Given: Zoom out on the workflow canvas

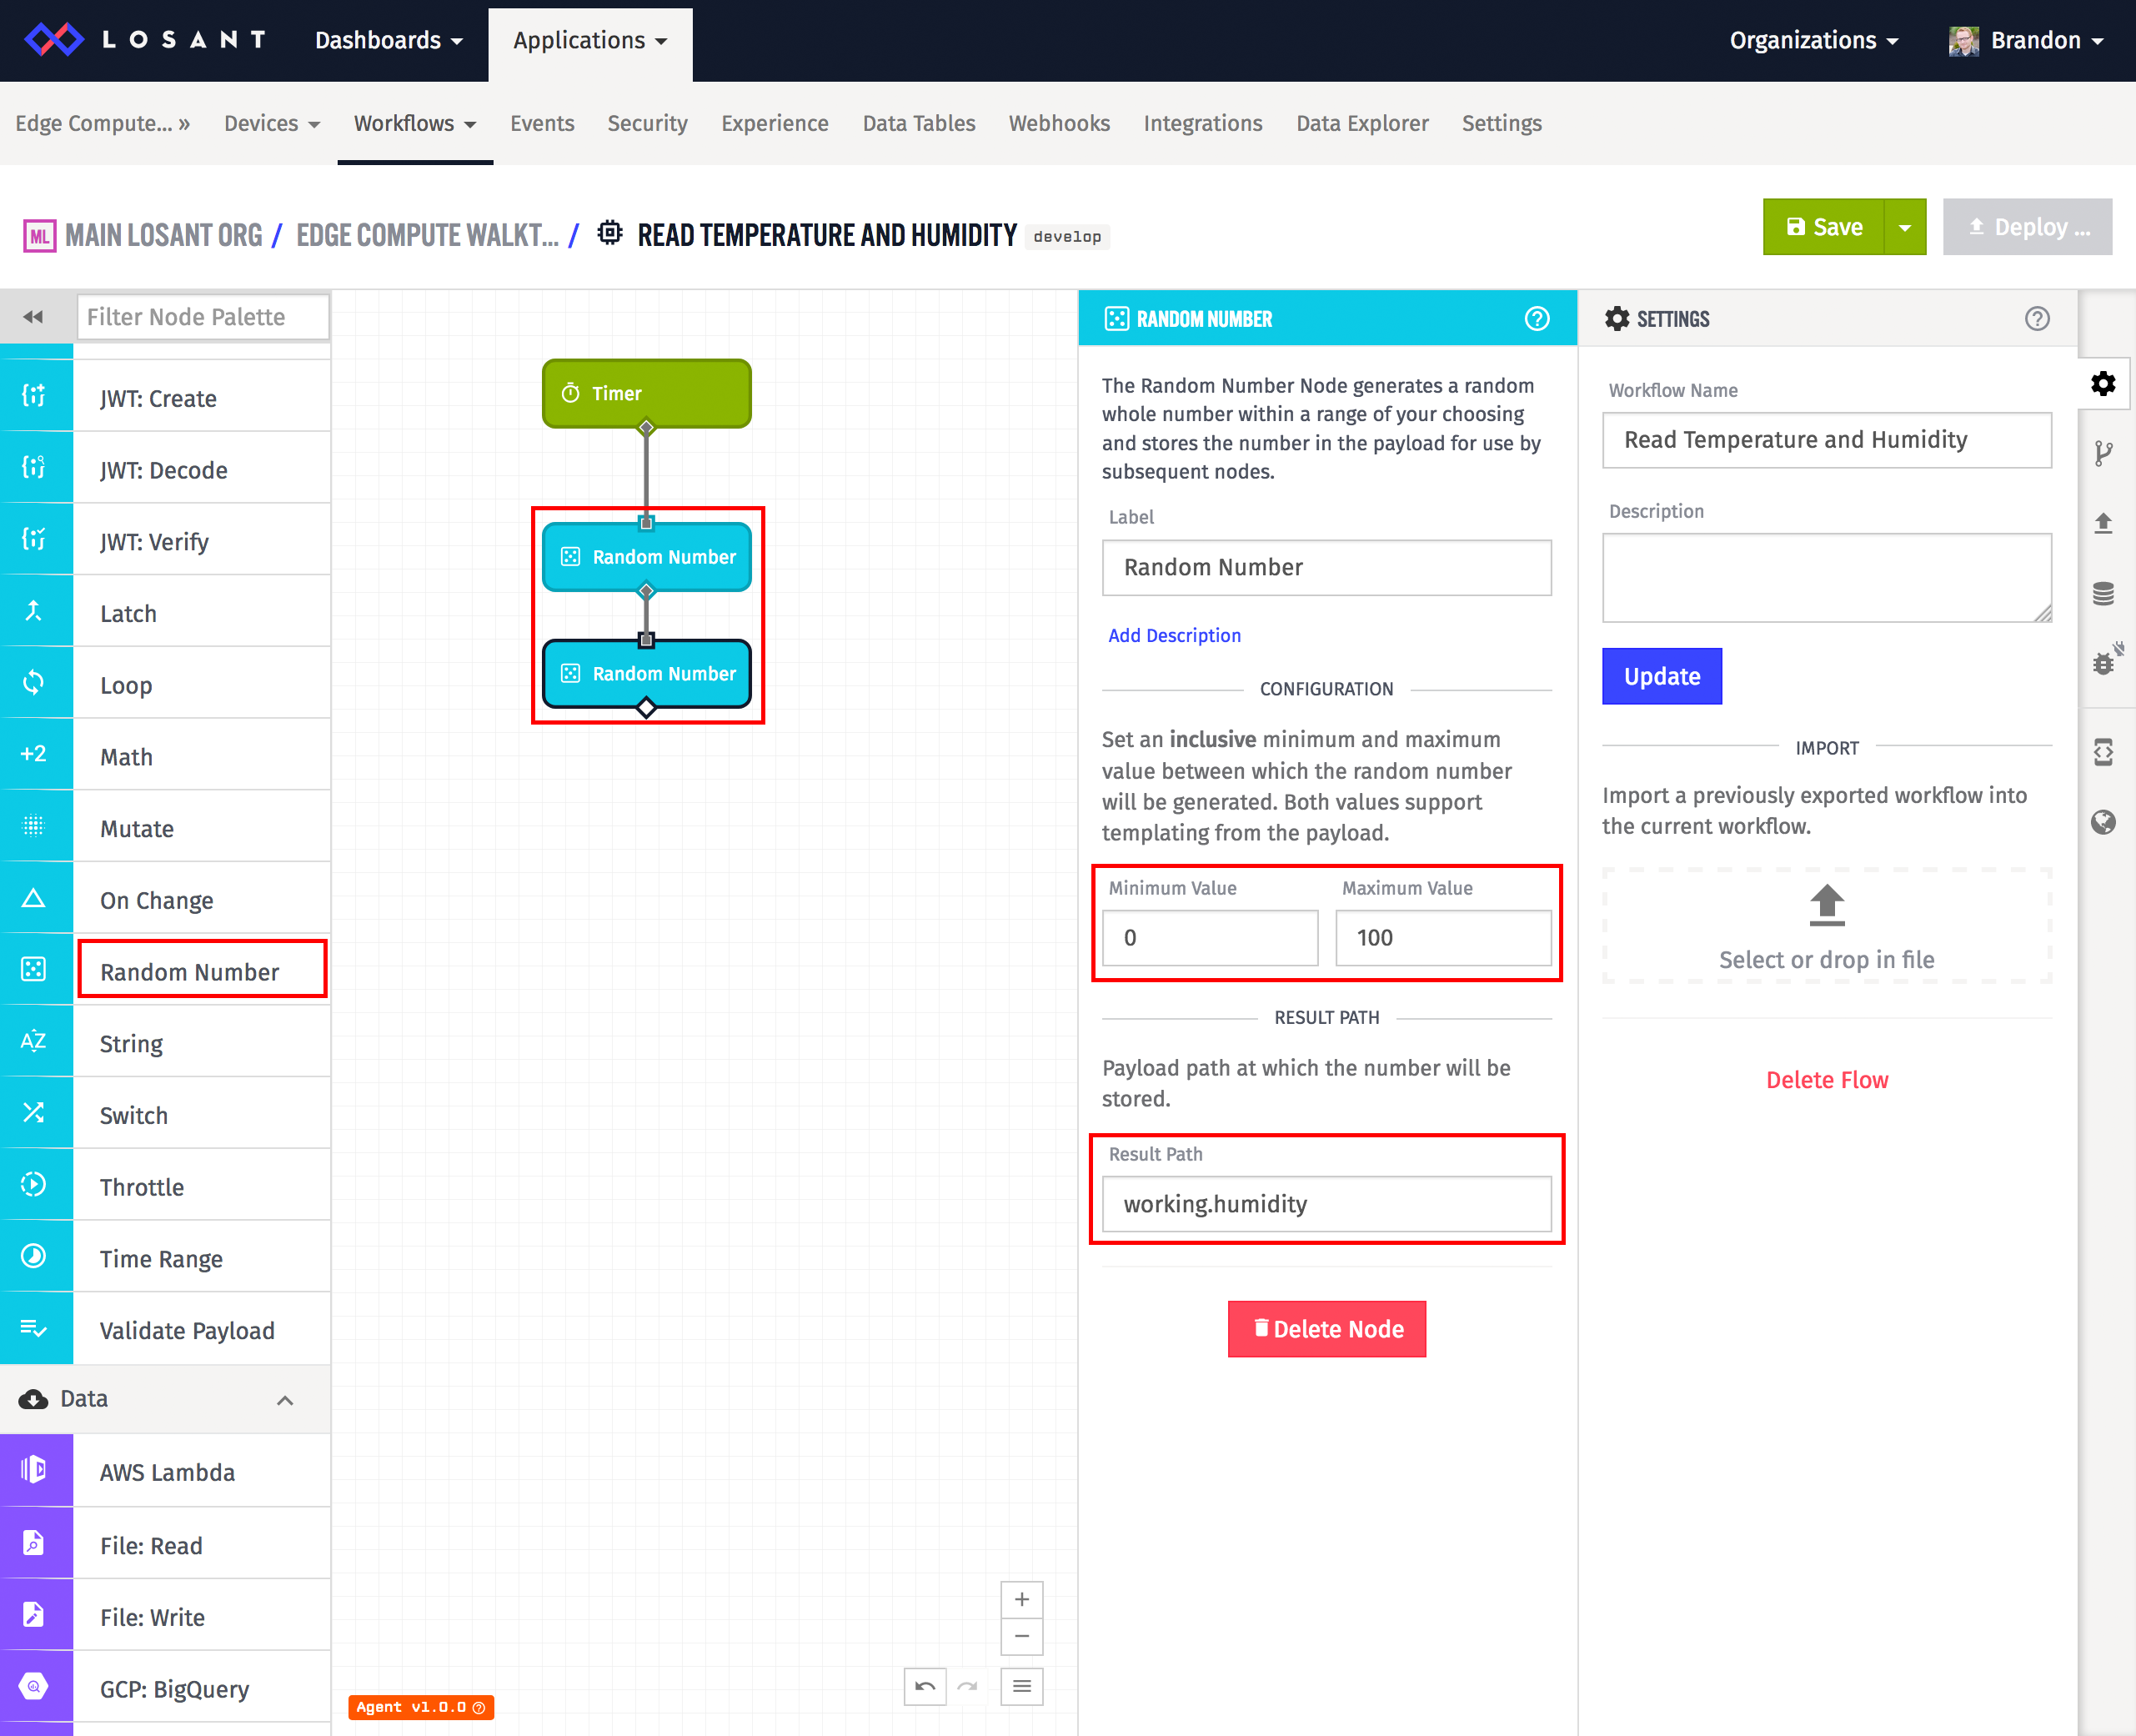Looking at the screenshot, I should click(x=1022, y=1637).
